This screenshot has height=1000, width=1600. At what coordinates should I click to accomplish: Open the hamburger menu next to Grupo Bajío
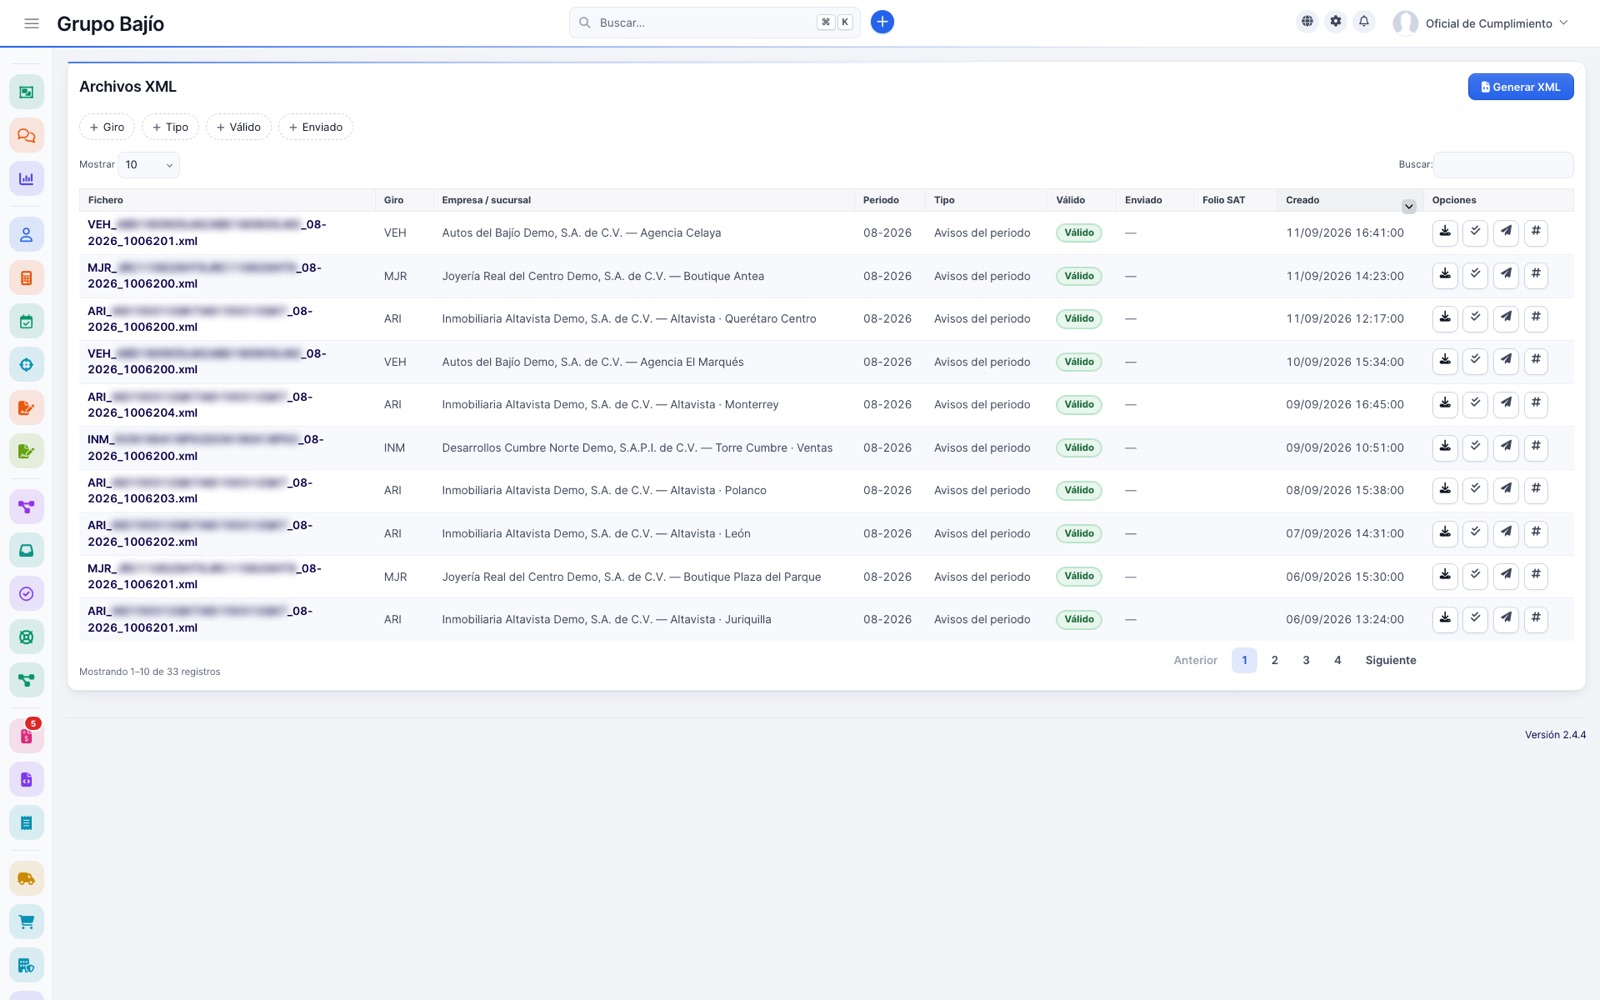point(31,23)
